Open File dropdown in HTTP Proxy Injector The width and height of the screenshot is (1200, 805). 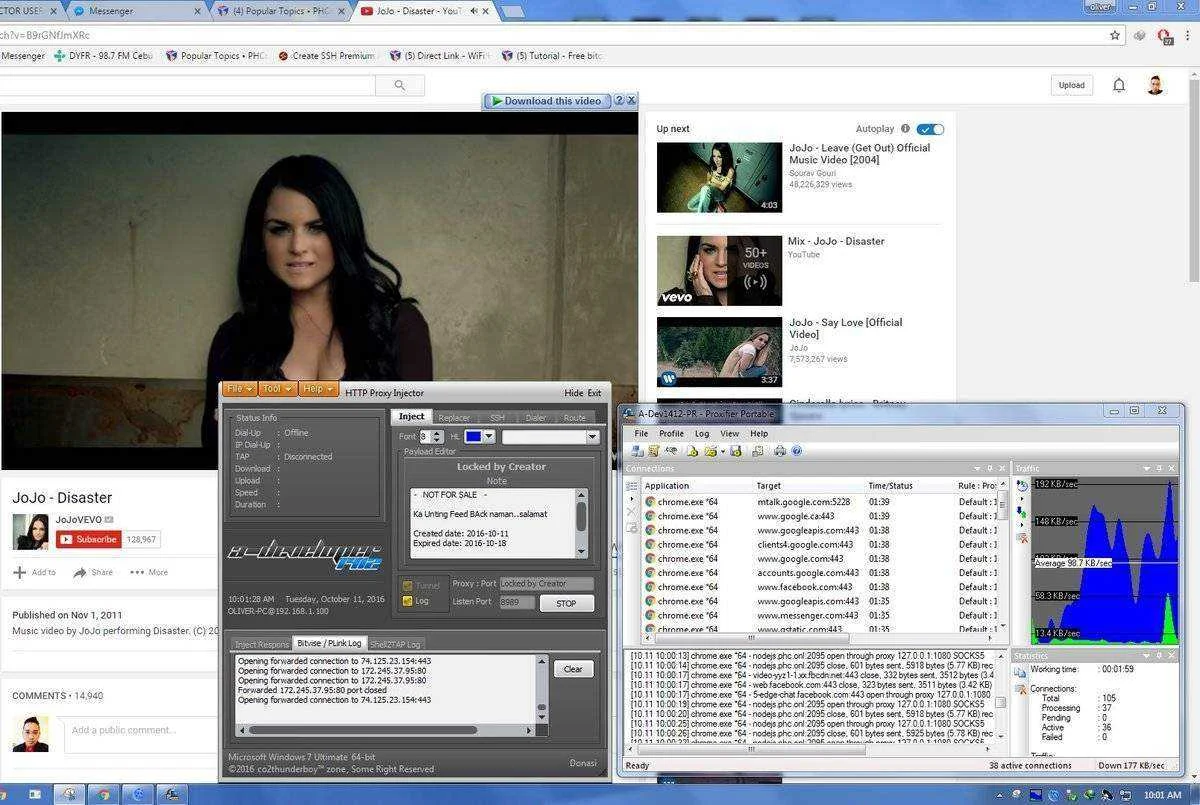coord(239,389)
